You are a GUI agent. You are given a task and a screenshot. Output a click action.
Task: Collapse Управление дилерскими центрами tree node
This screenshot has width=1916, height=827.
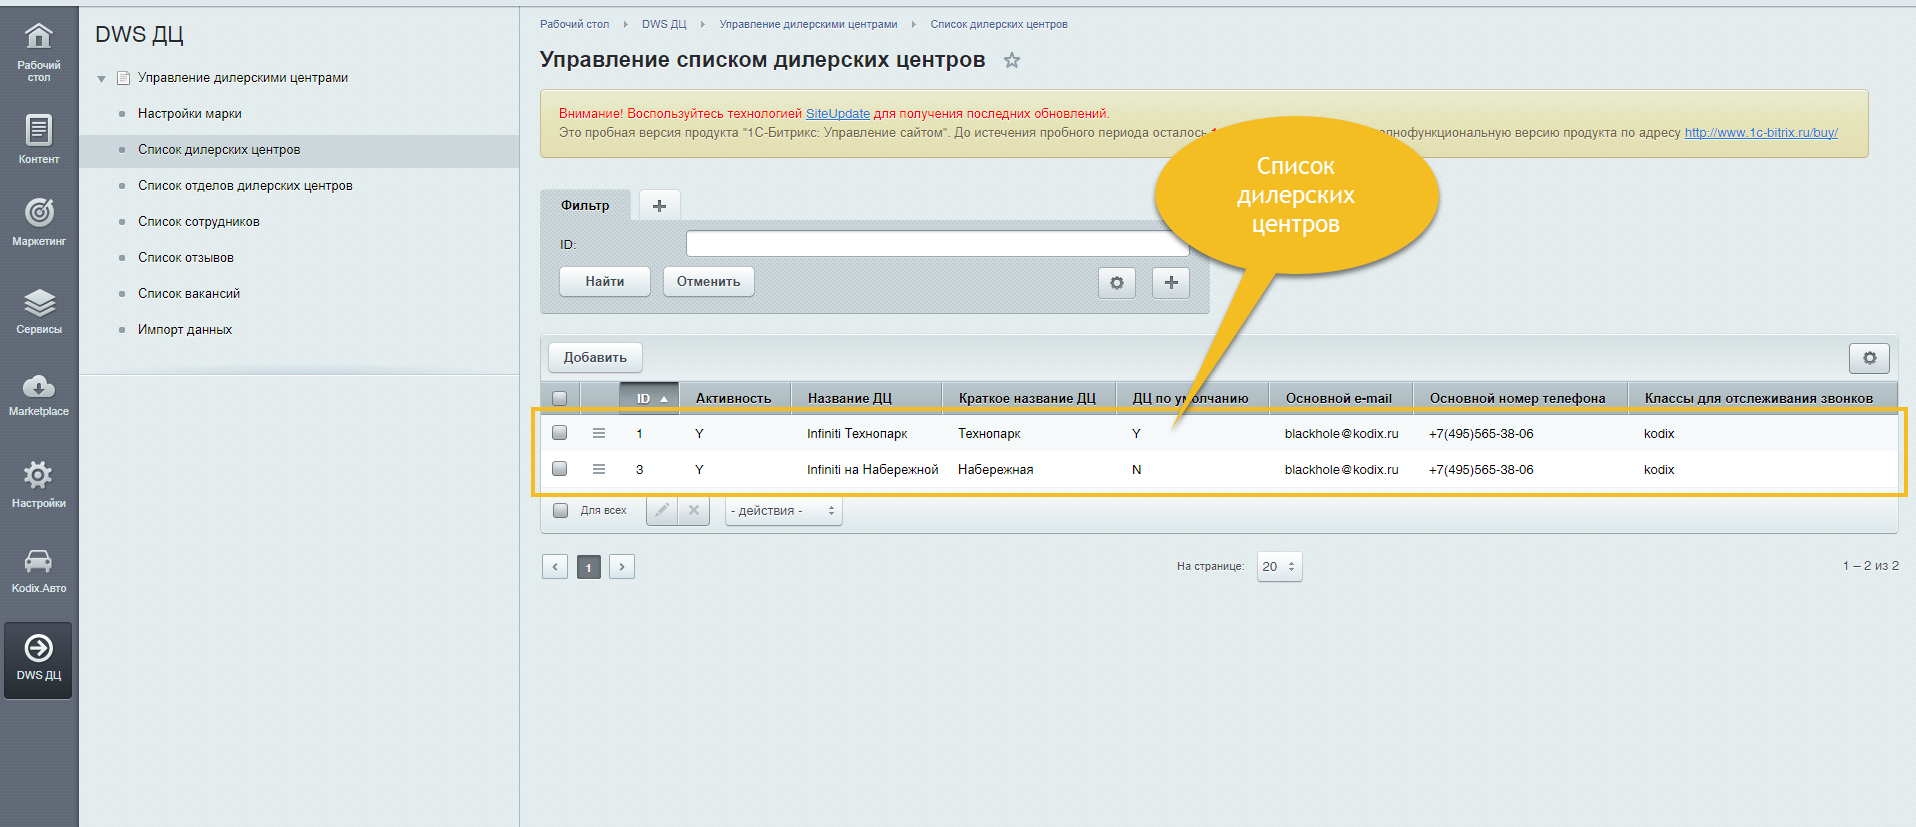[x=101, y=78]
